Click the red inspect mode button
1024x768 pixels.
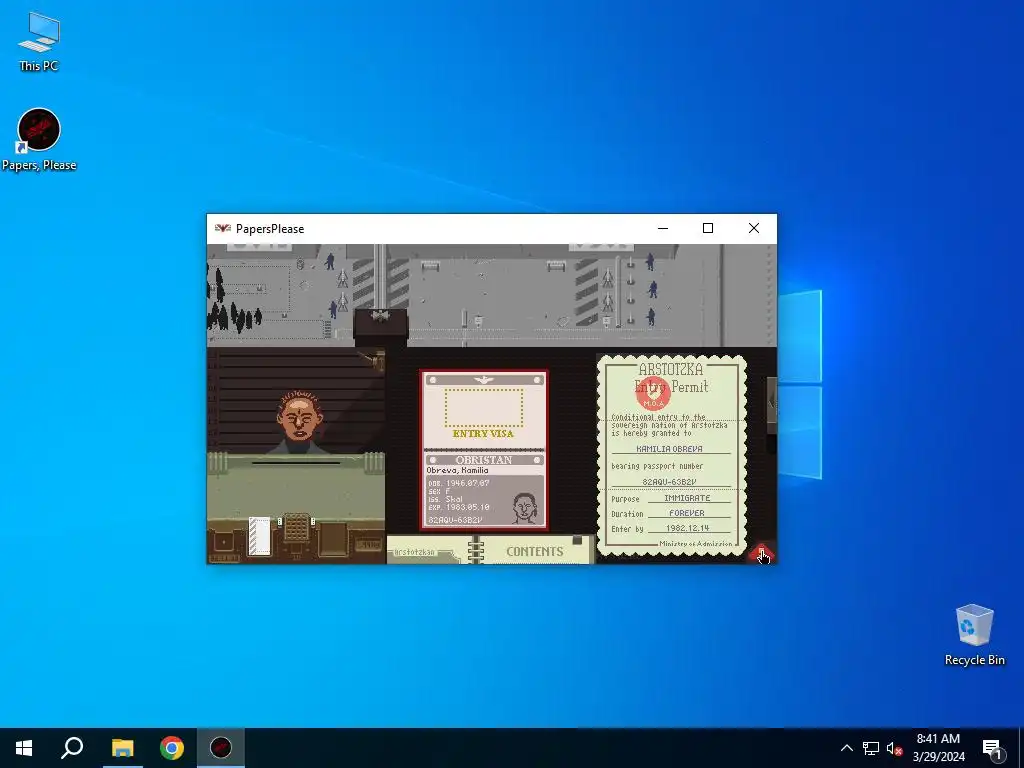(x=761, y=554)
